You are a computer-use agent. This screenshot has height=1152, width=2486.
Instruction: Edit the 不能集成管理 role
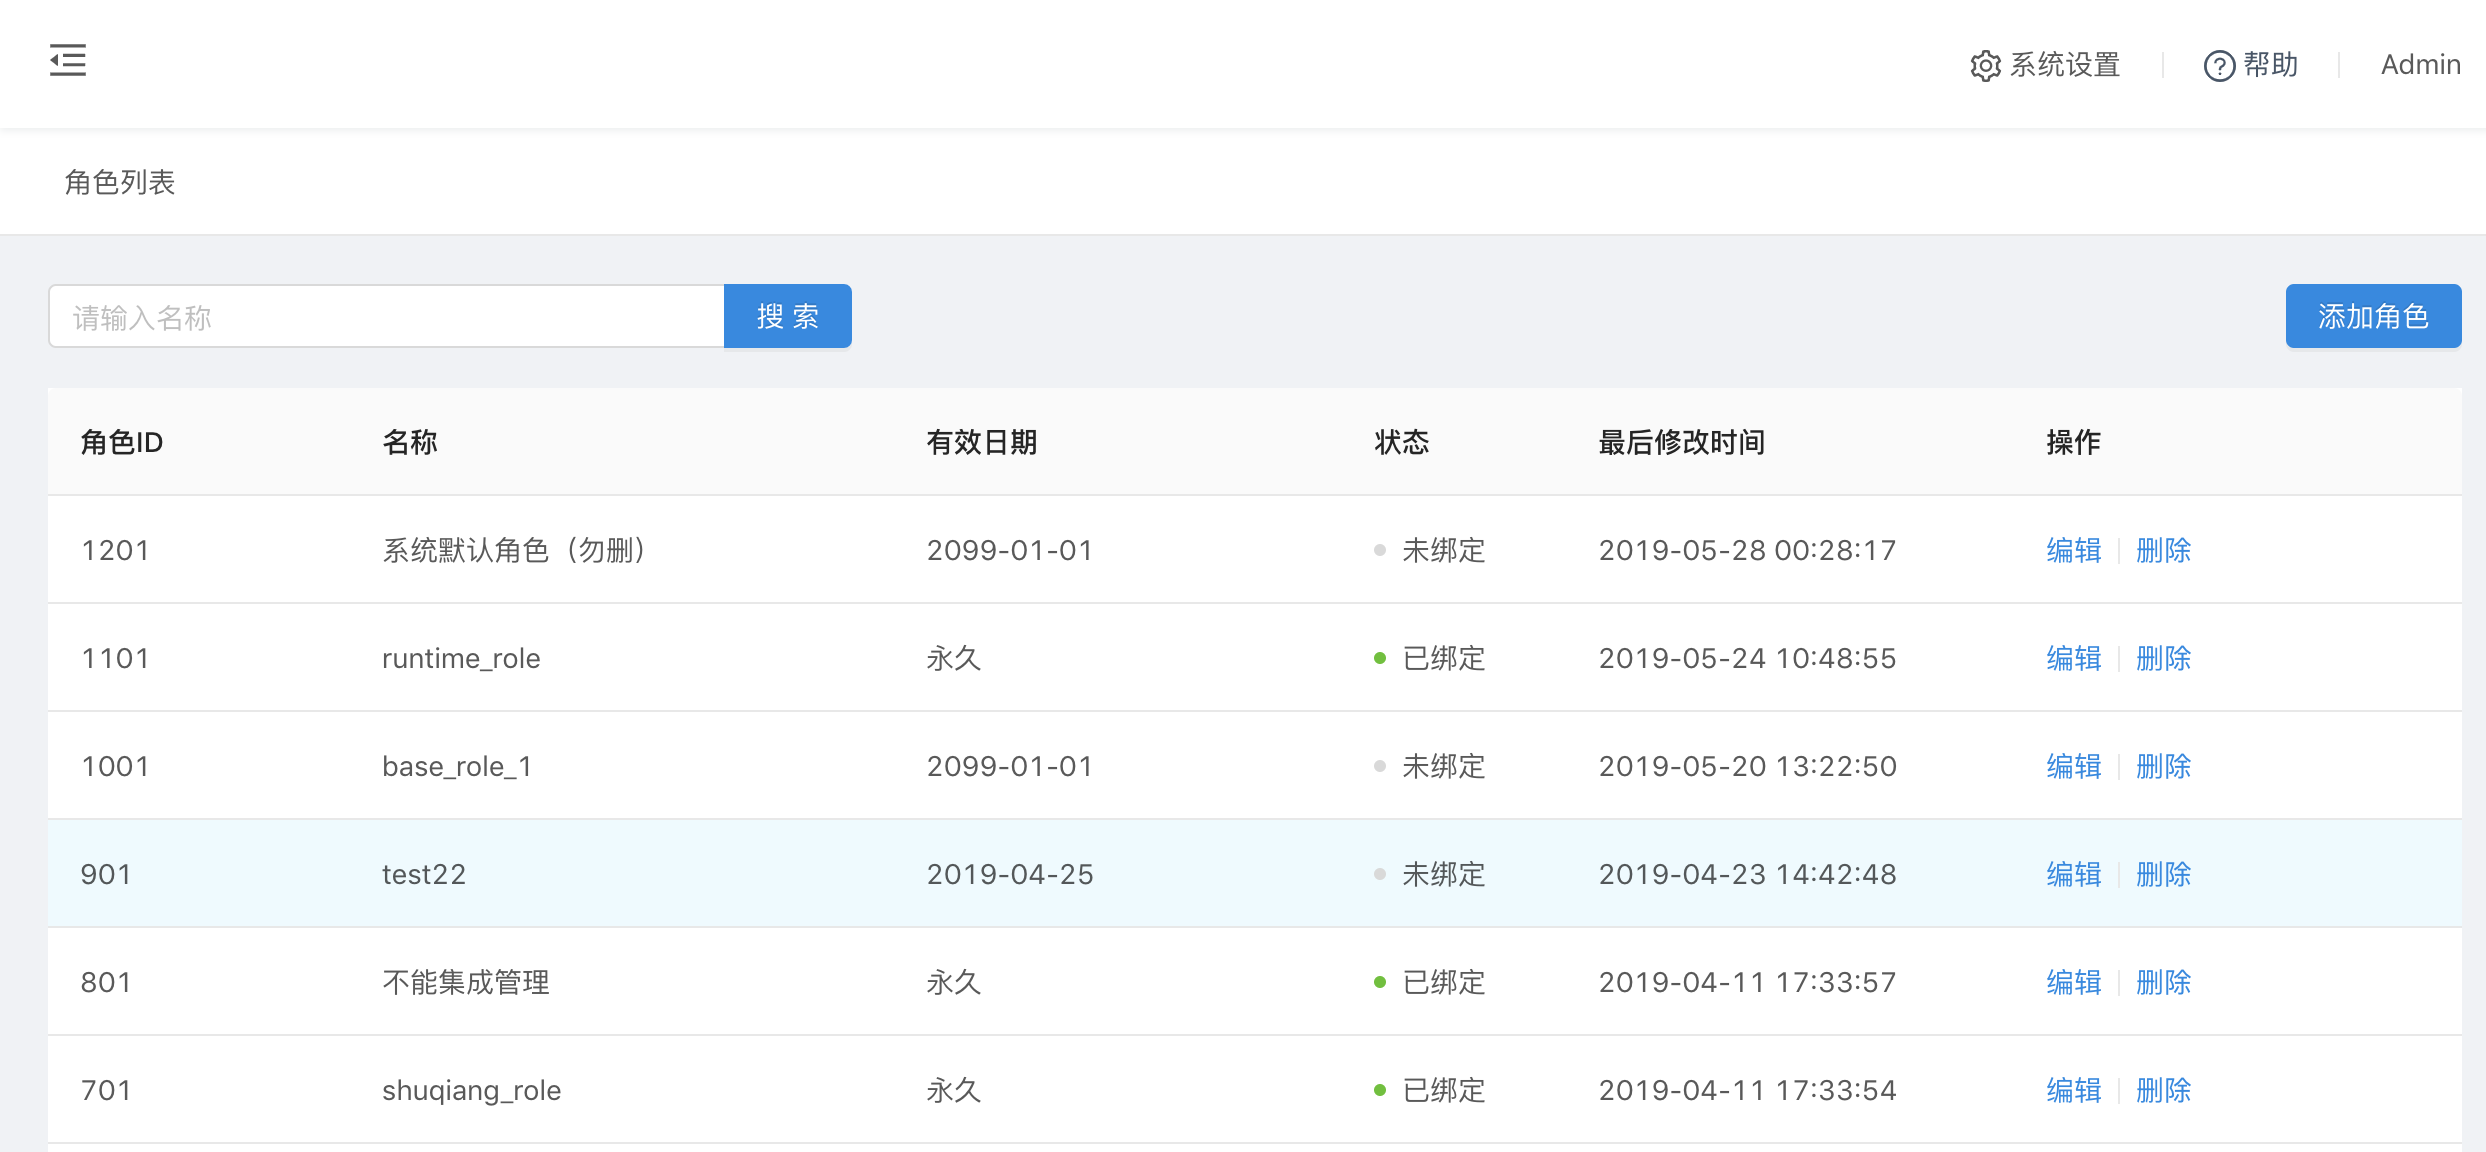point(2073,982)
